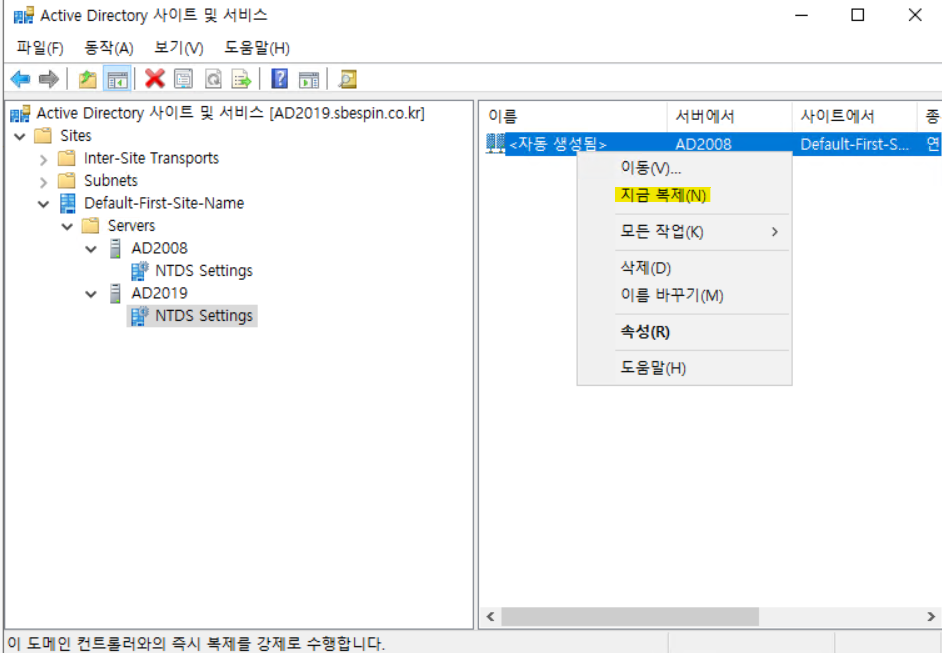The width and height of the screenshot is (942, 653).
Task: Click the Inter-Site Transports folder icon
Action: (x=67, y=158)
